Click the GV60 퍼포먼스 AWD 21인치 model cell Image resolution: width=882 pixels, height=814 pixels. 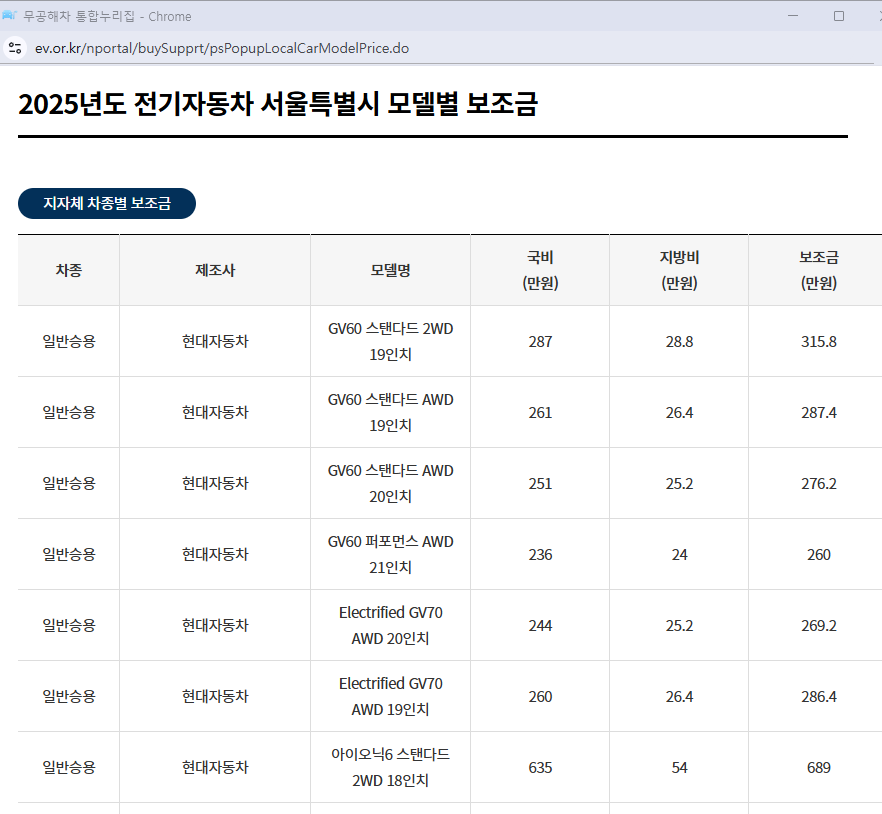(x=389, y=553)
